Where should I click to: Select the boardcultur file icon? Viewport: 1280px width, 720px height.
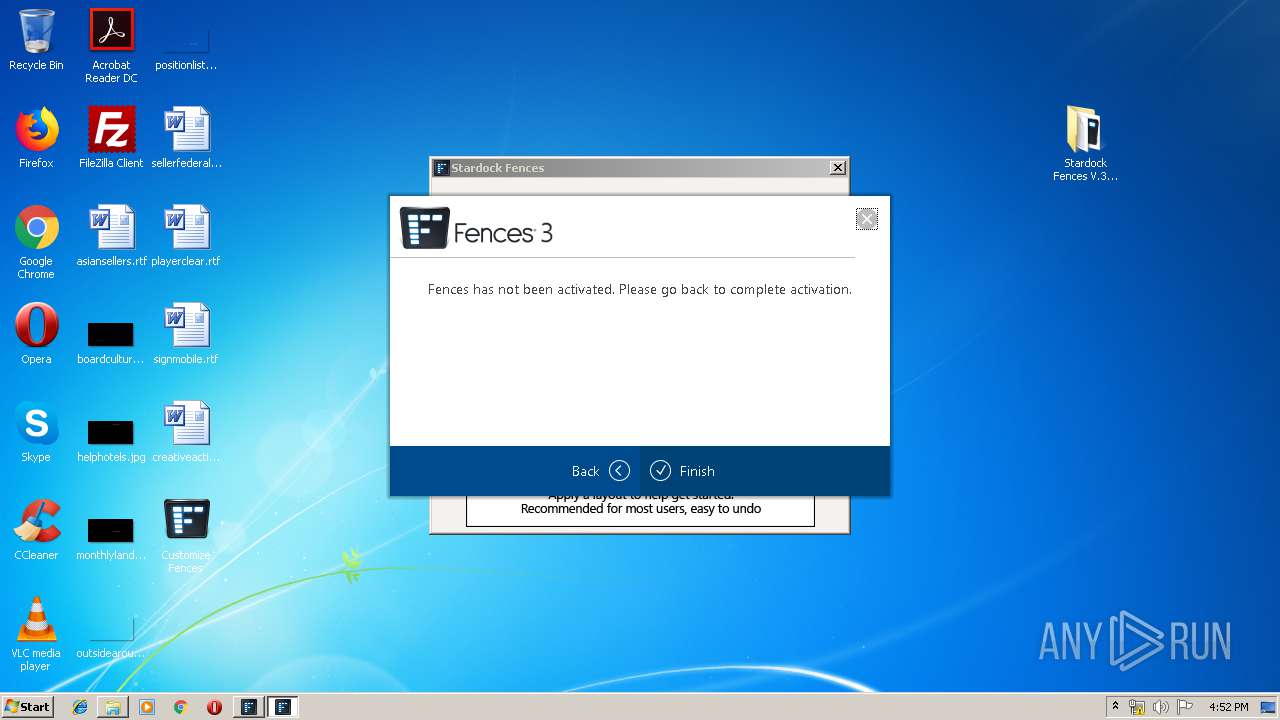pos(111,341)
